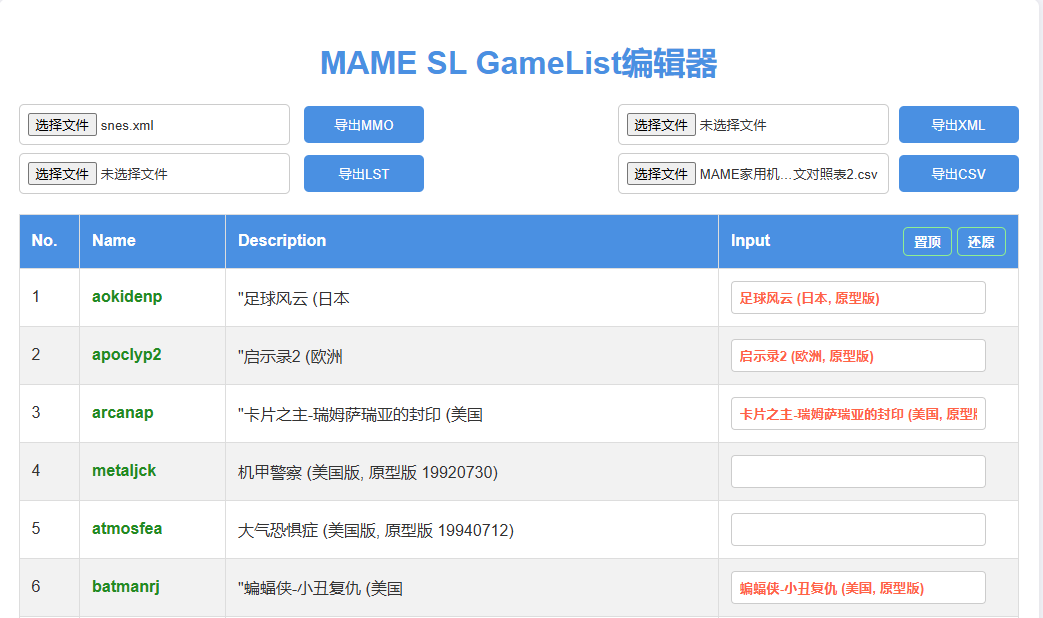Select the arcanap game name
1043x618 pixels.
pyautogui.click(x=122, y=413)
